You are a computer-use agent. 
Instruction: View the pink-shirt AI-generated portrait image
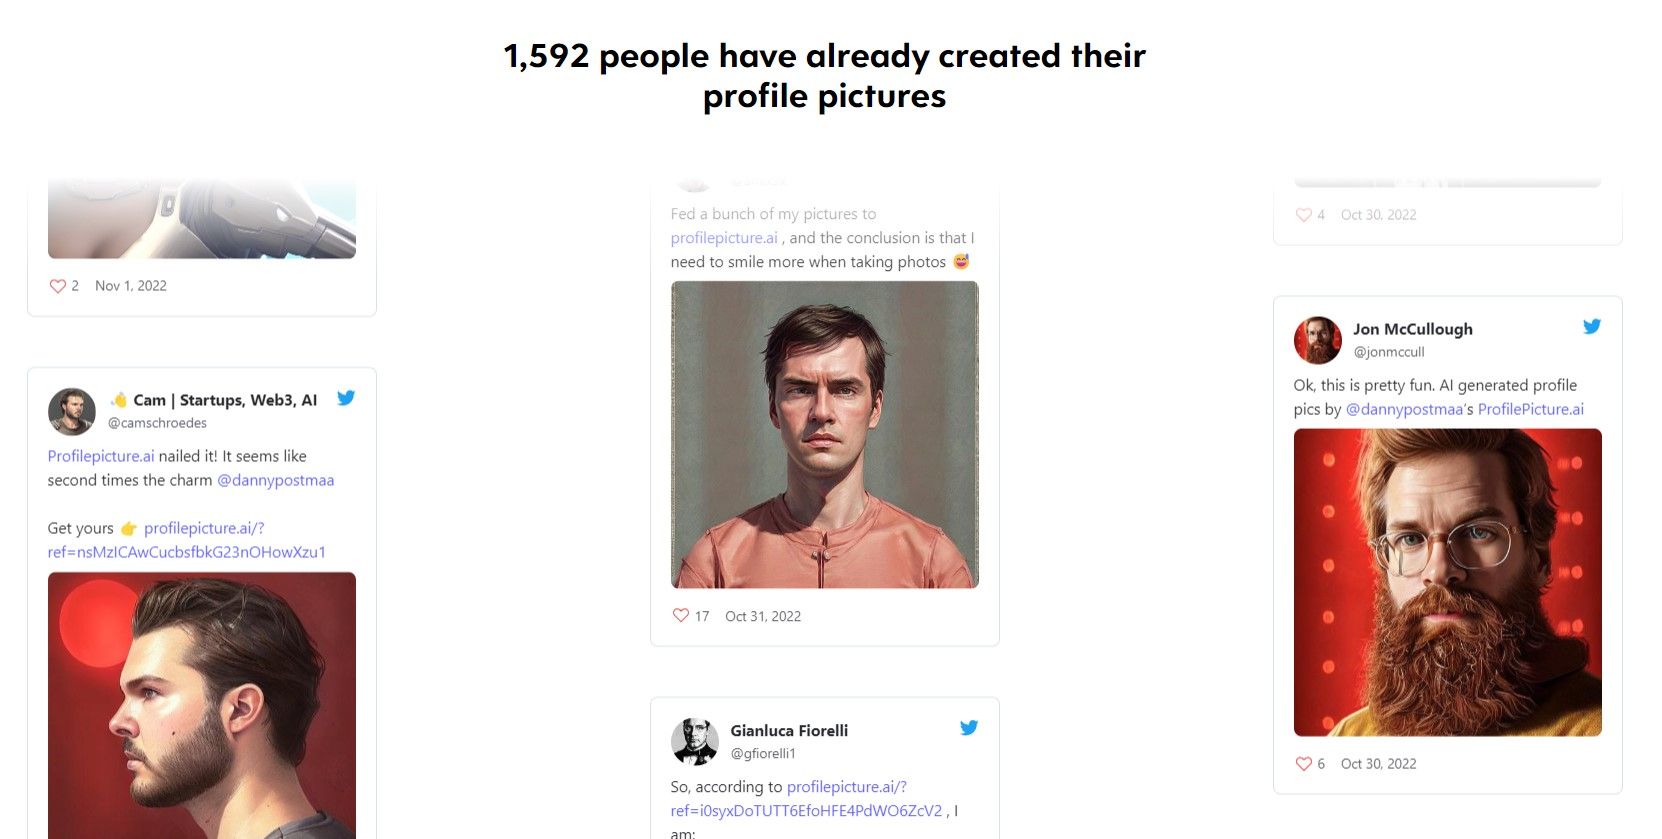click(824, 433)
